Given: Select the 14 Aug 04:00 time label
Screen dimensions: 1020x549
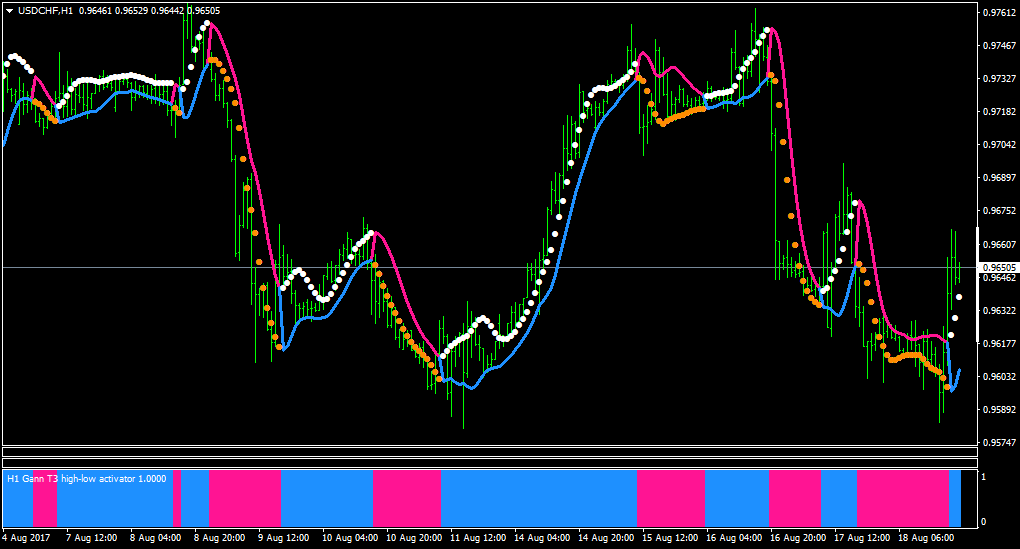Looking at the screenshot, I should click(x=542, y=538).
